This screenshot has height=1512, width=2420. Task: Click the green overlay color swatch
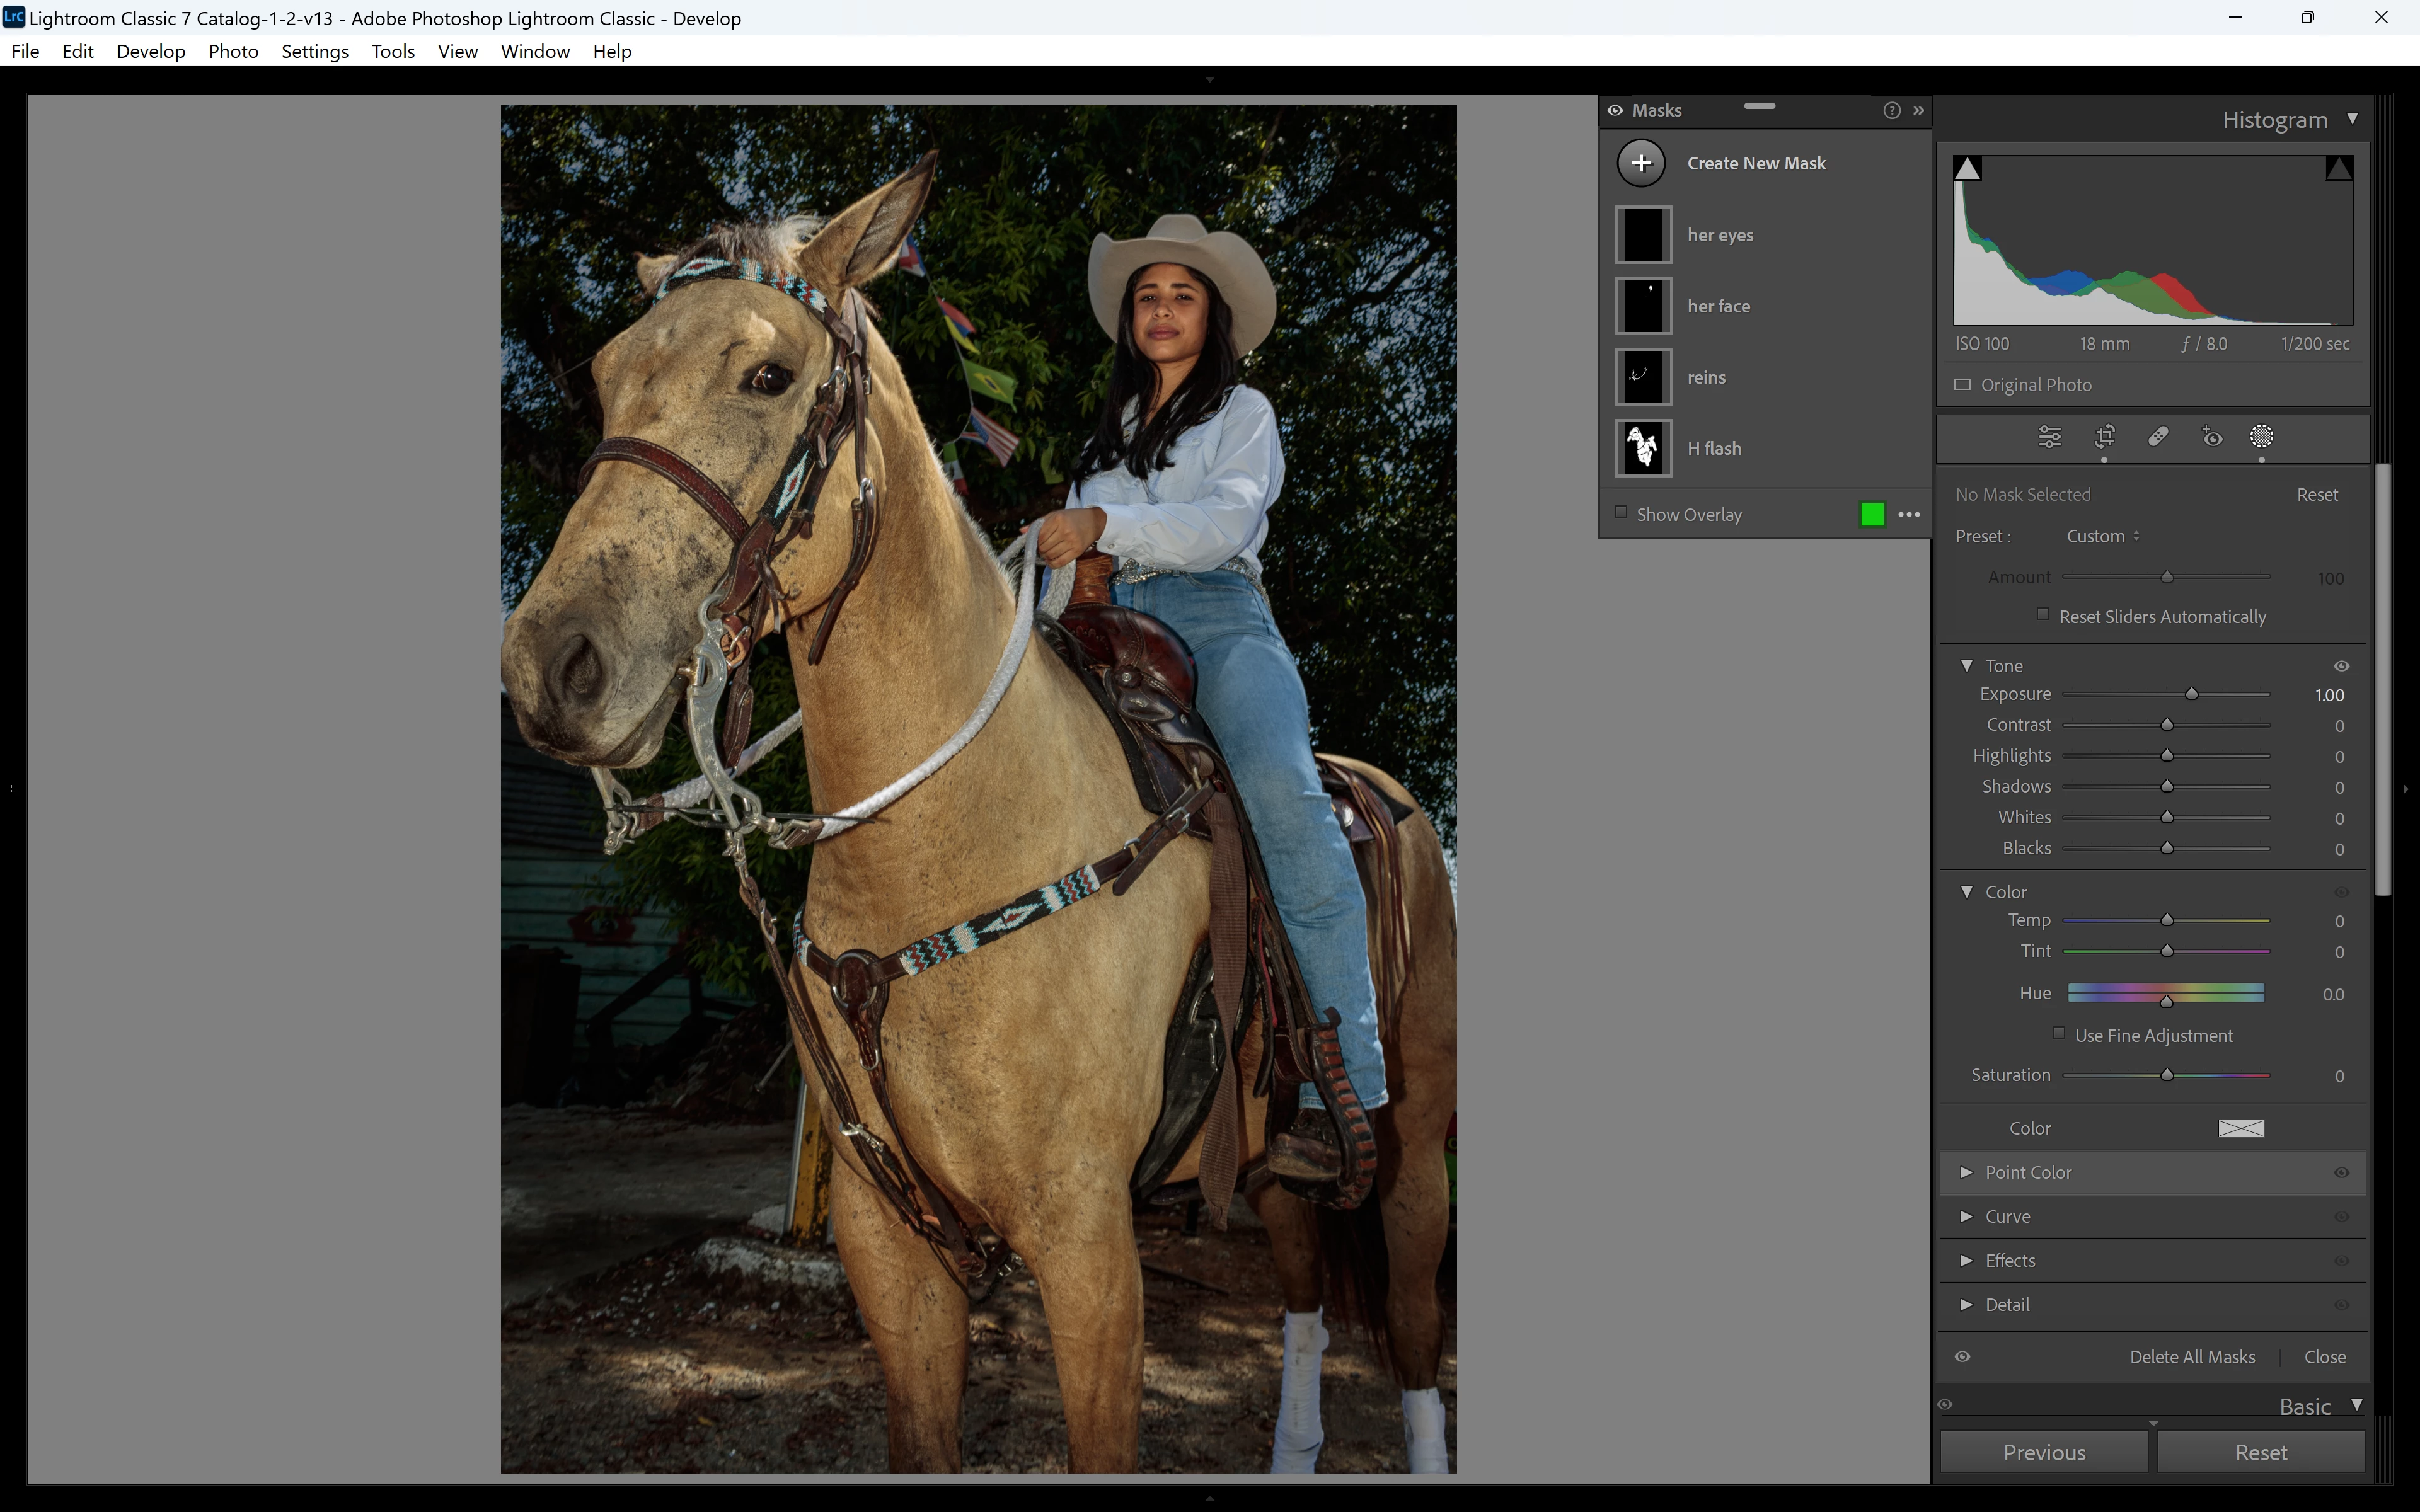[1872, 515]
